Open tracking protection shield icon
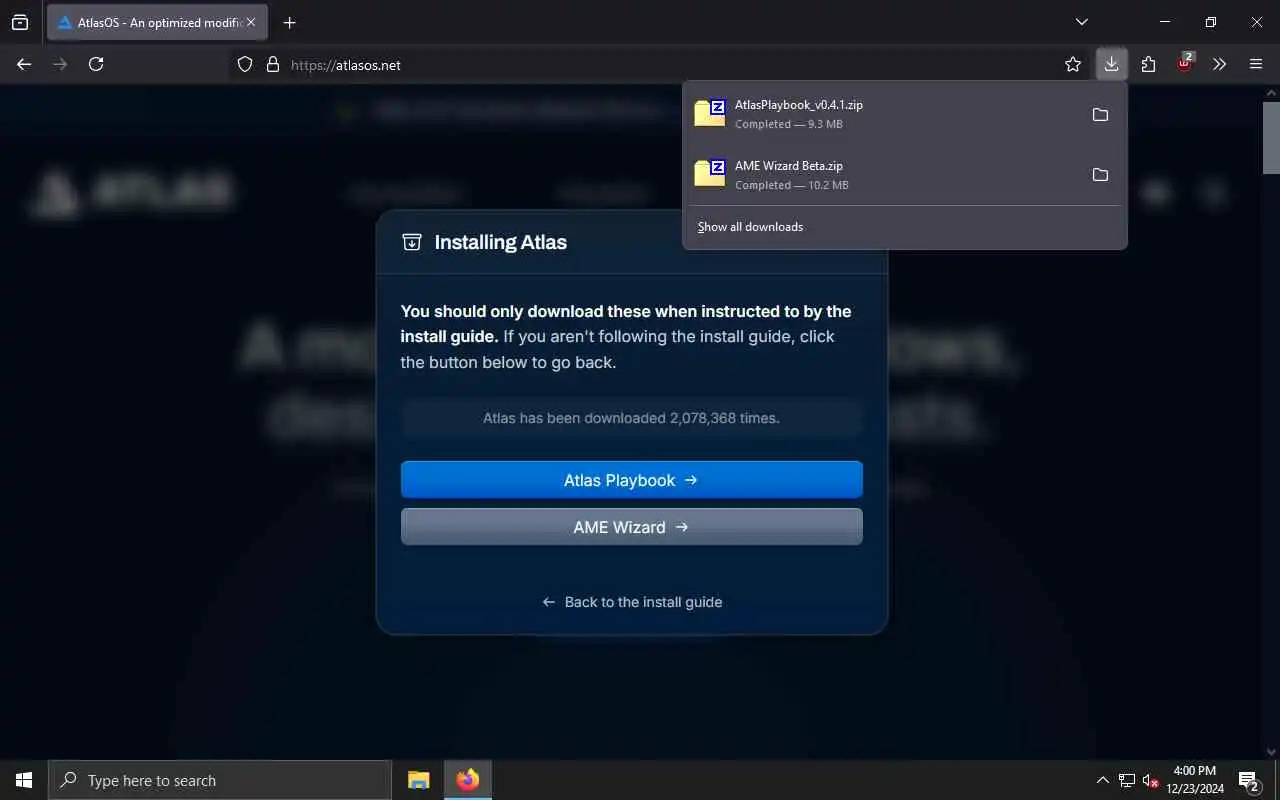 [x=245, y=64]
